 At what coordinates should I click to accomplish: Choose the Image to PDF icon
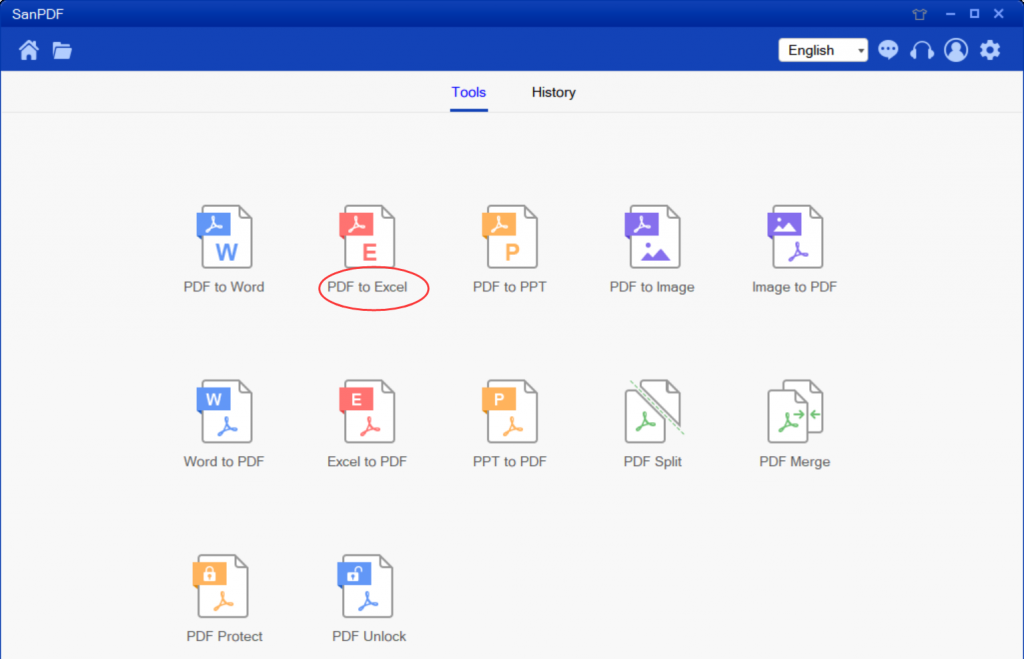[x=795, y=236]
